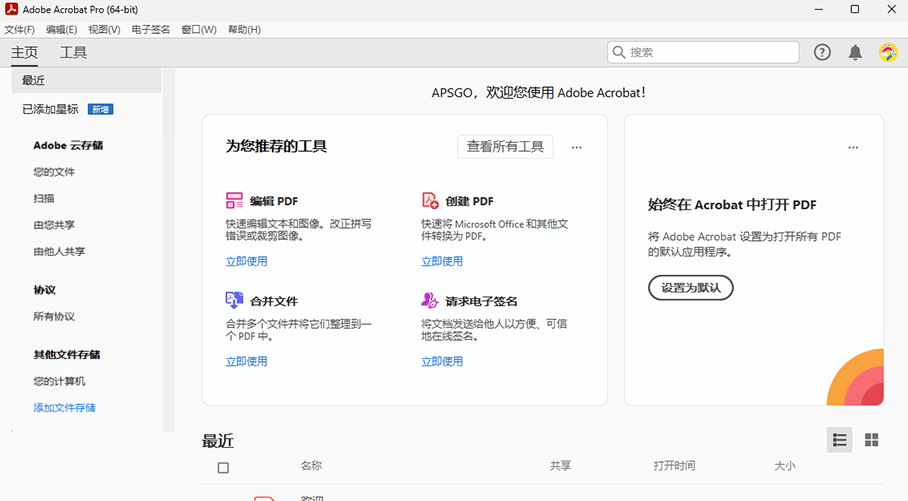Screen dimensions: 908x501
Task: Open the 窗口(W) menu
Action: (x=199, y=30)
